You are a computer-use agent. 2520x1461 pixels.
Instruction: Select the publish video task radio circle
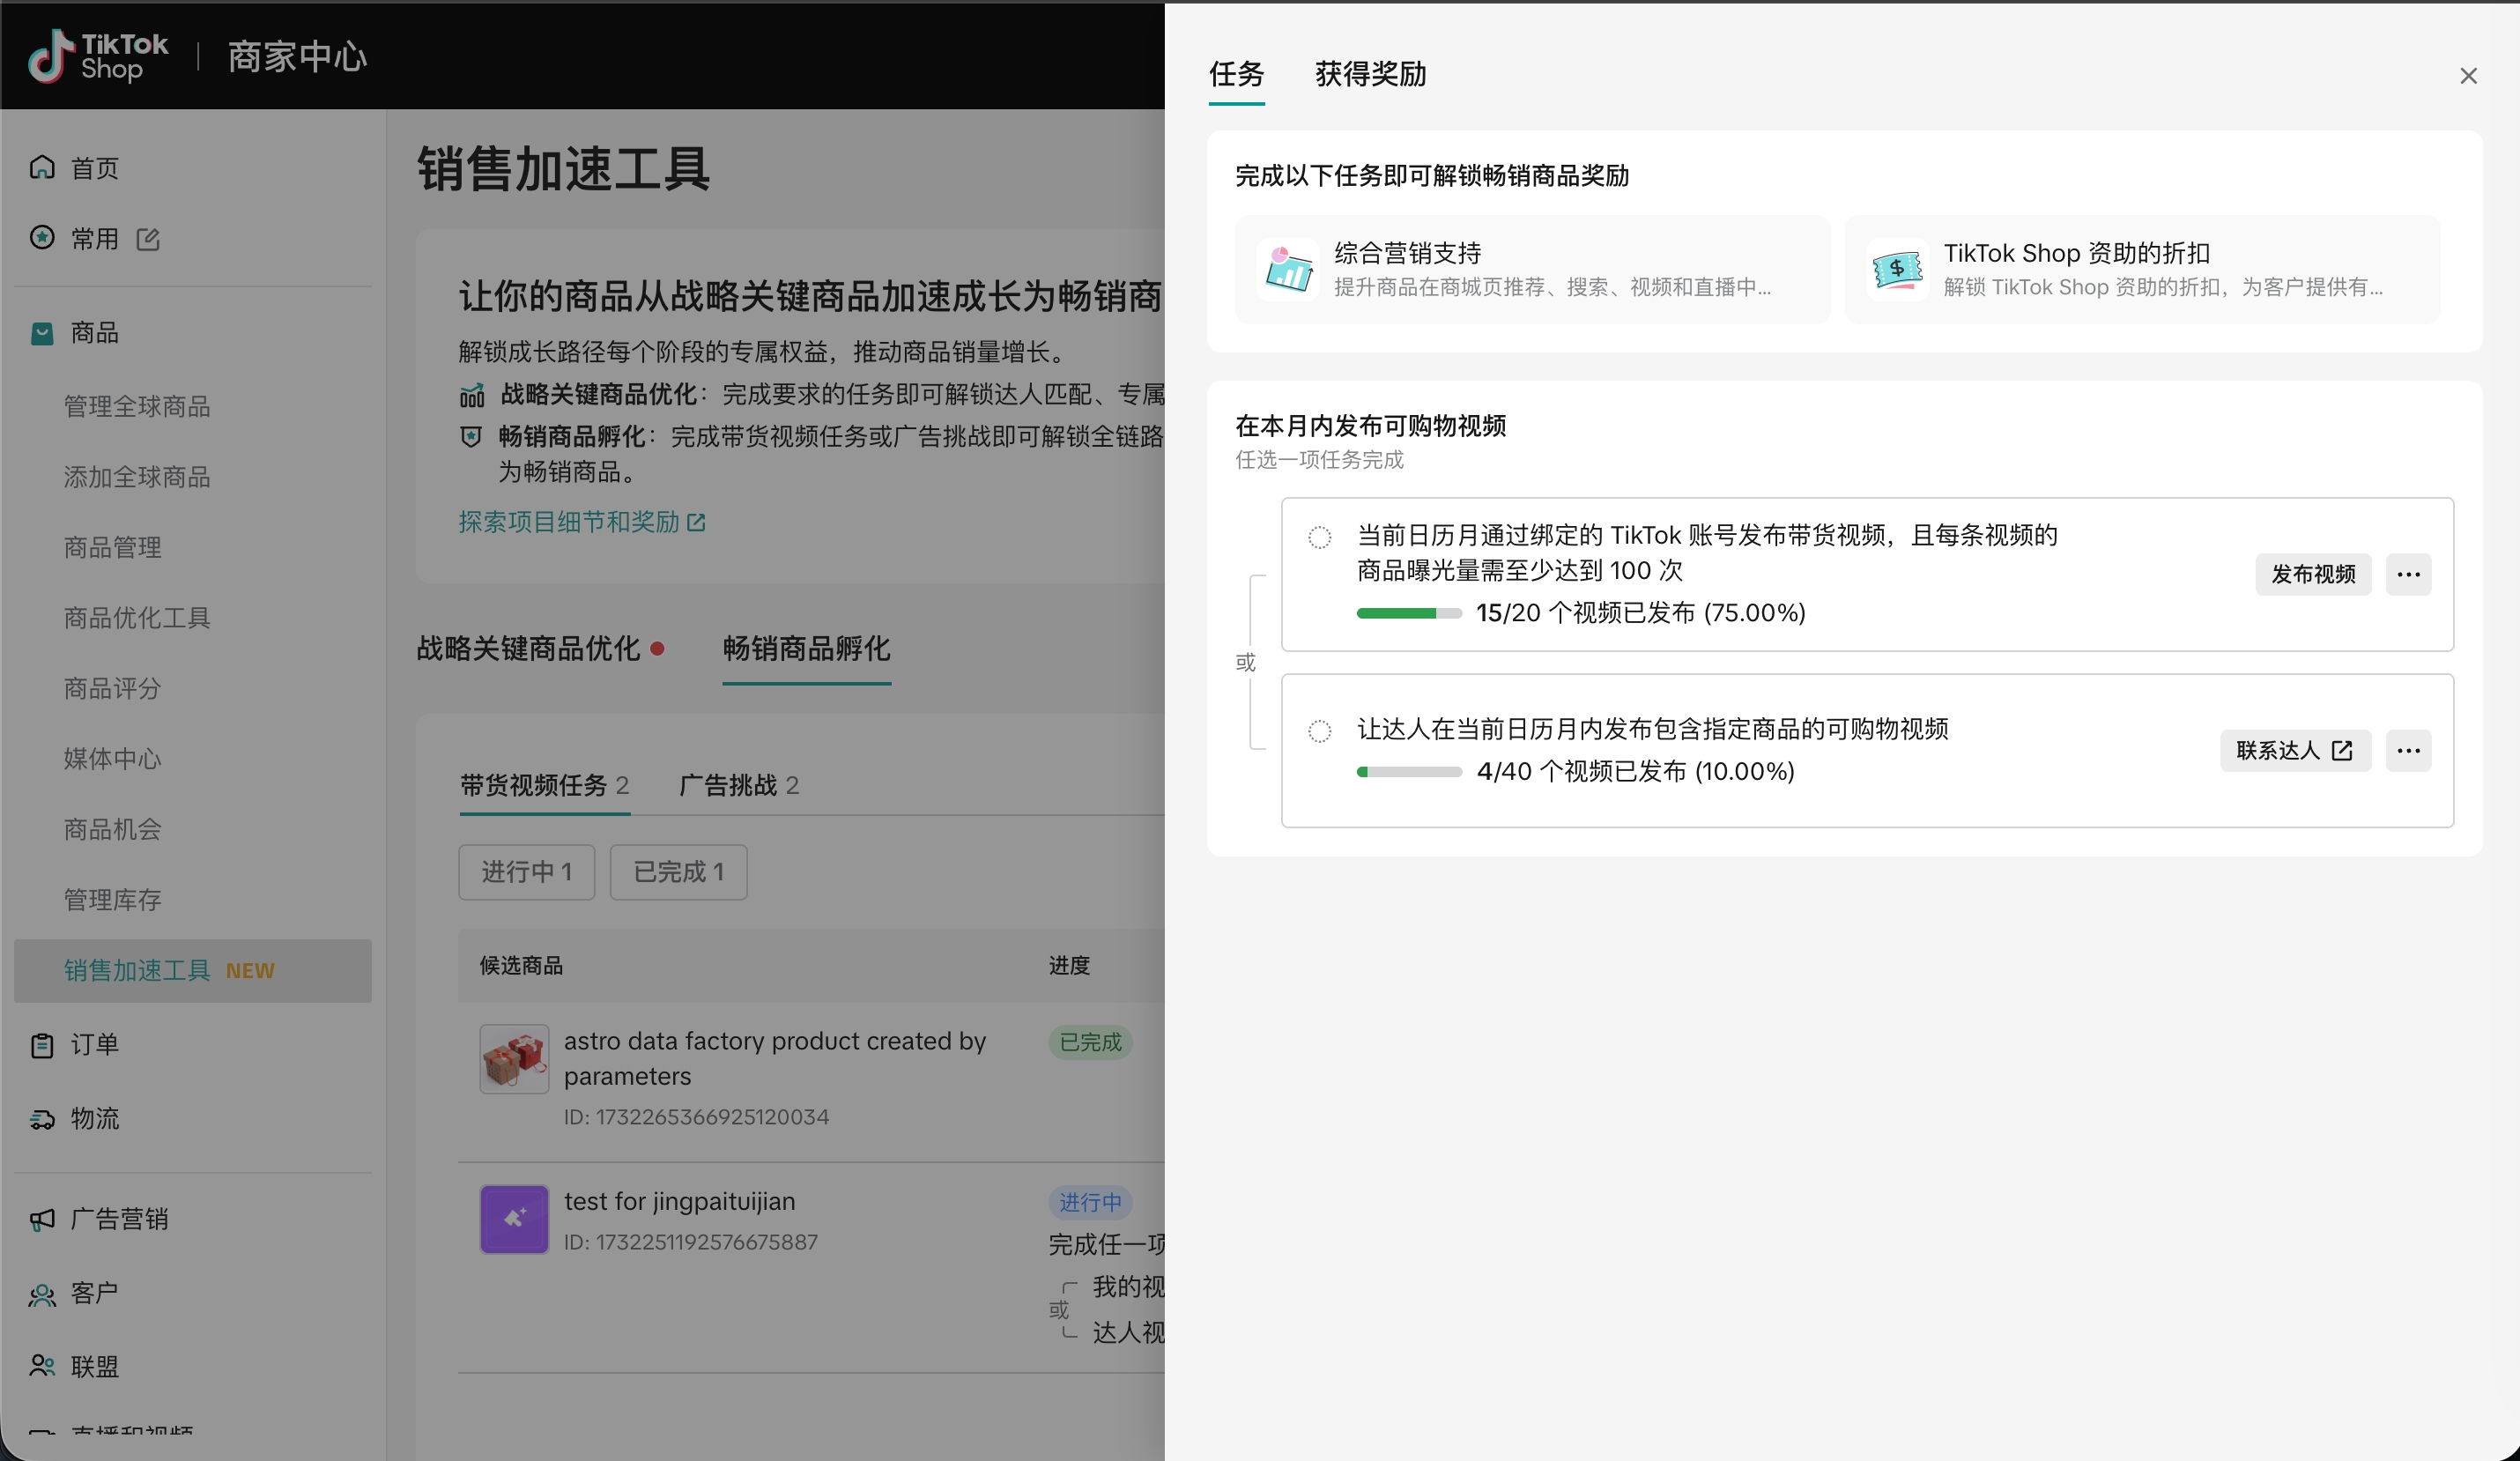(x=1320, y=537)
